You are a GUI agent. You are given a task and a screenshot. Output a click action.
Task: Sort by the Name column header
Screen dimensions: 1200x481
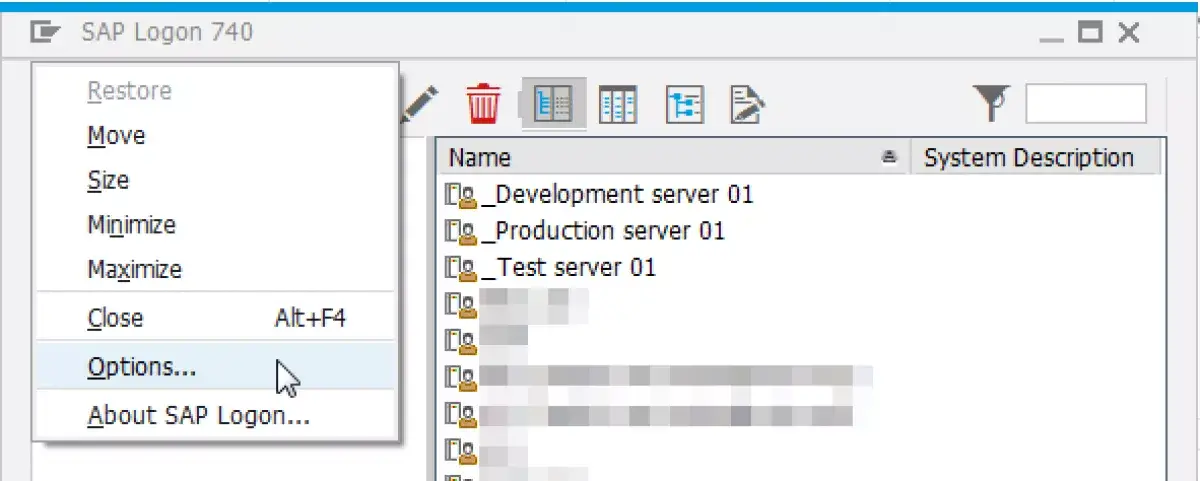click(673, 158)
